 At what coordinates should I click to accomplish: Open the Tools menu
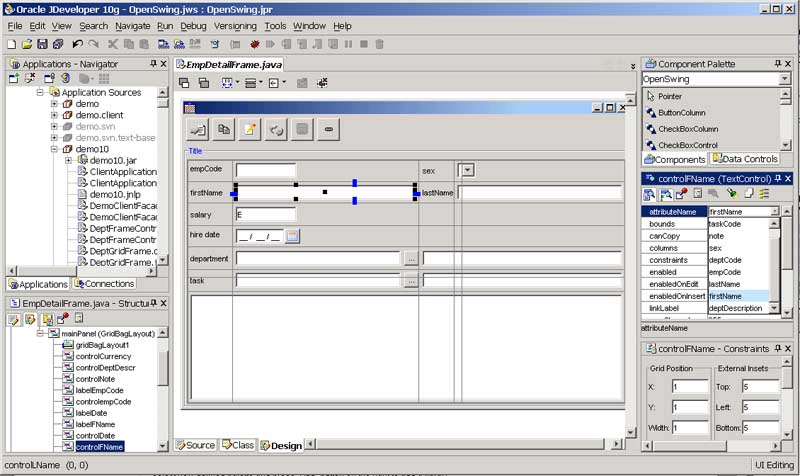(275, 26)
